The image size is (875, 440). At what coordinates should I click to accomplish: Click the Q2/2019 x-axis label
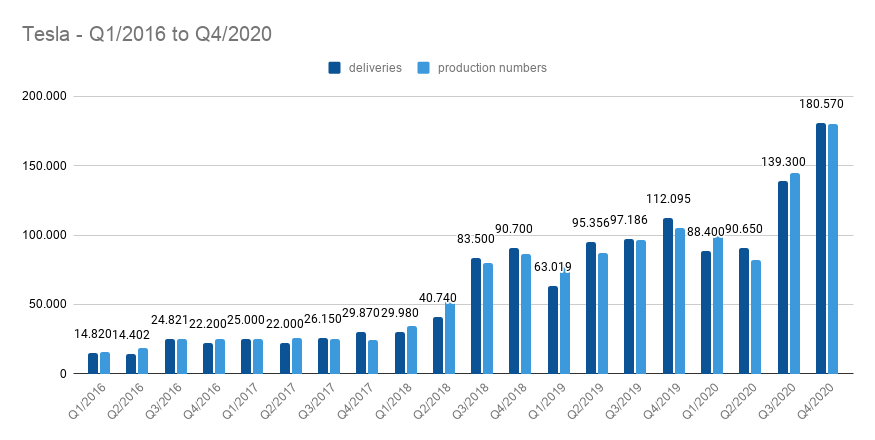[x=586, y=400]
